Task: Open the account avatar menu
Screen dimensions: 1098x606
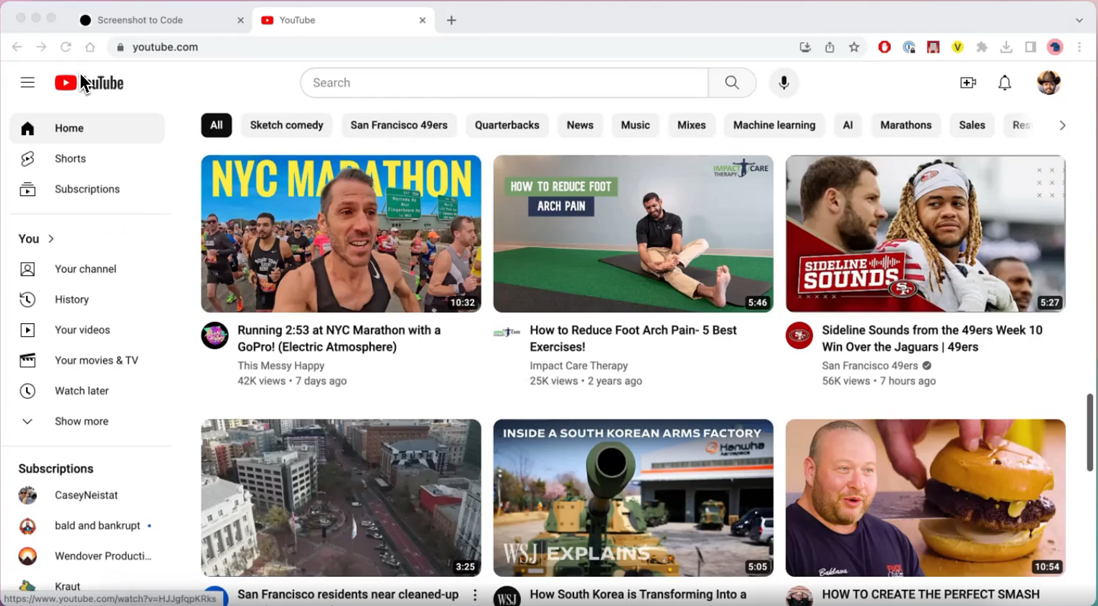Action: pos(1048,83)
